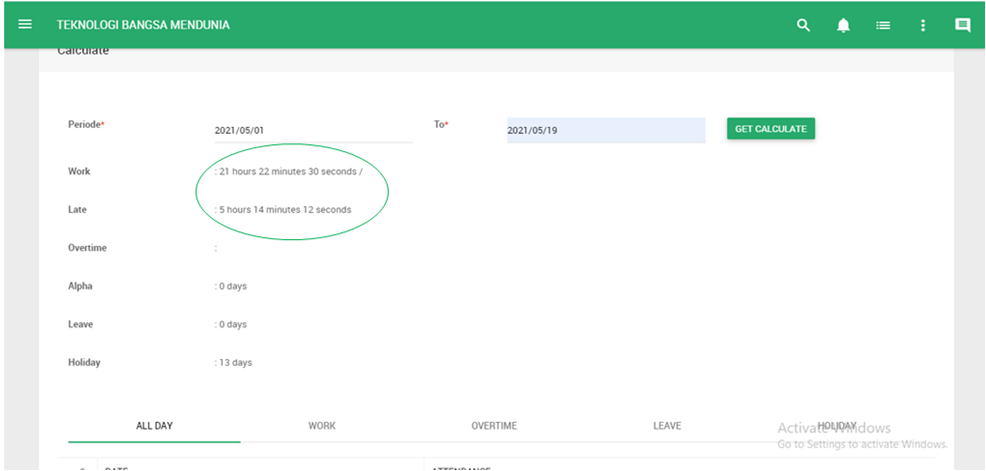
Task: Click the search magnifier icon
Action: [x=803, y=25]
